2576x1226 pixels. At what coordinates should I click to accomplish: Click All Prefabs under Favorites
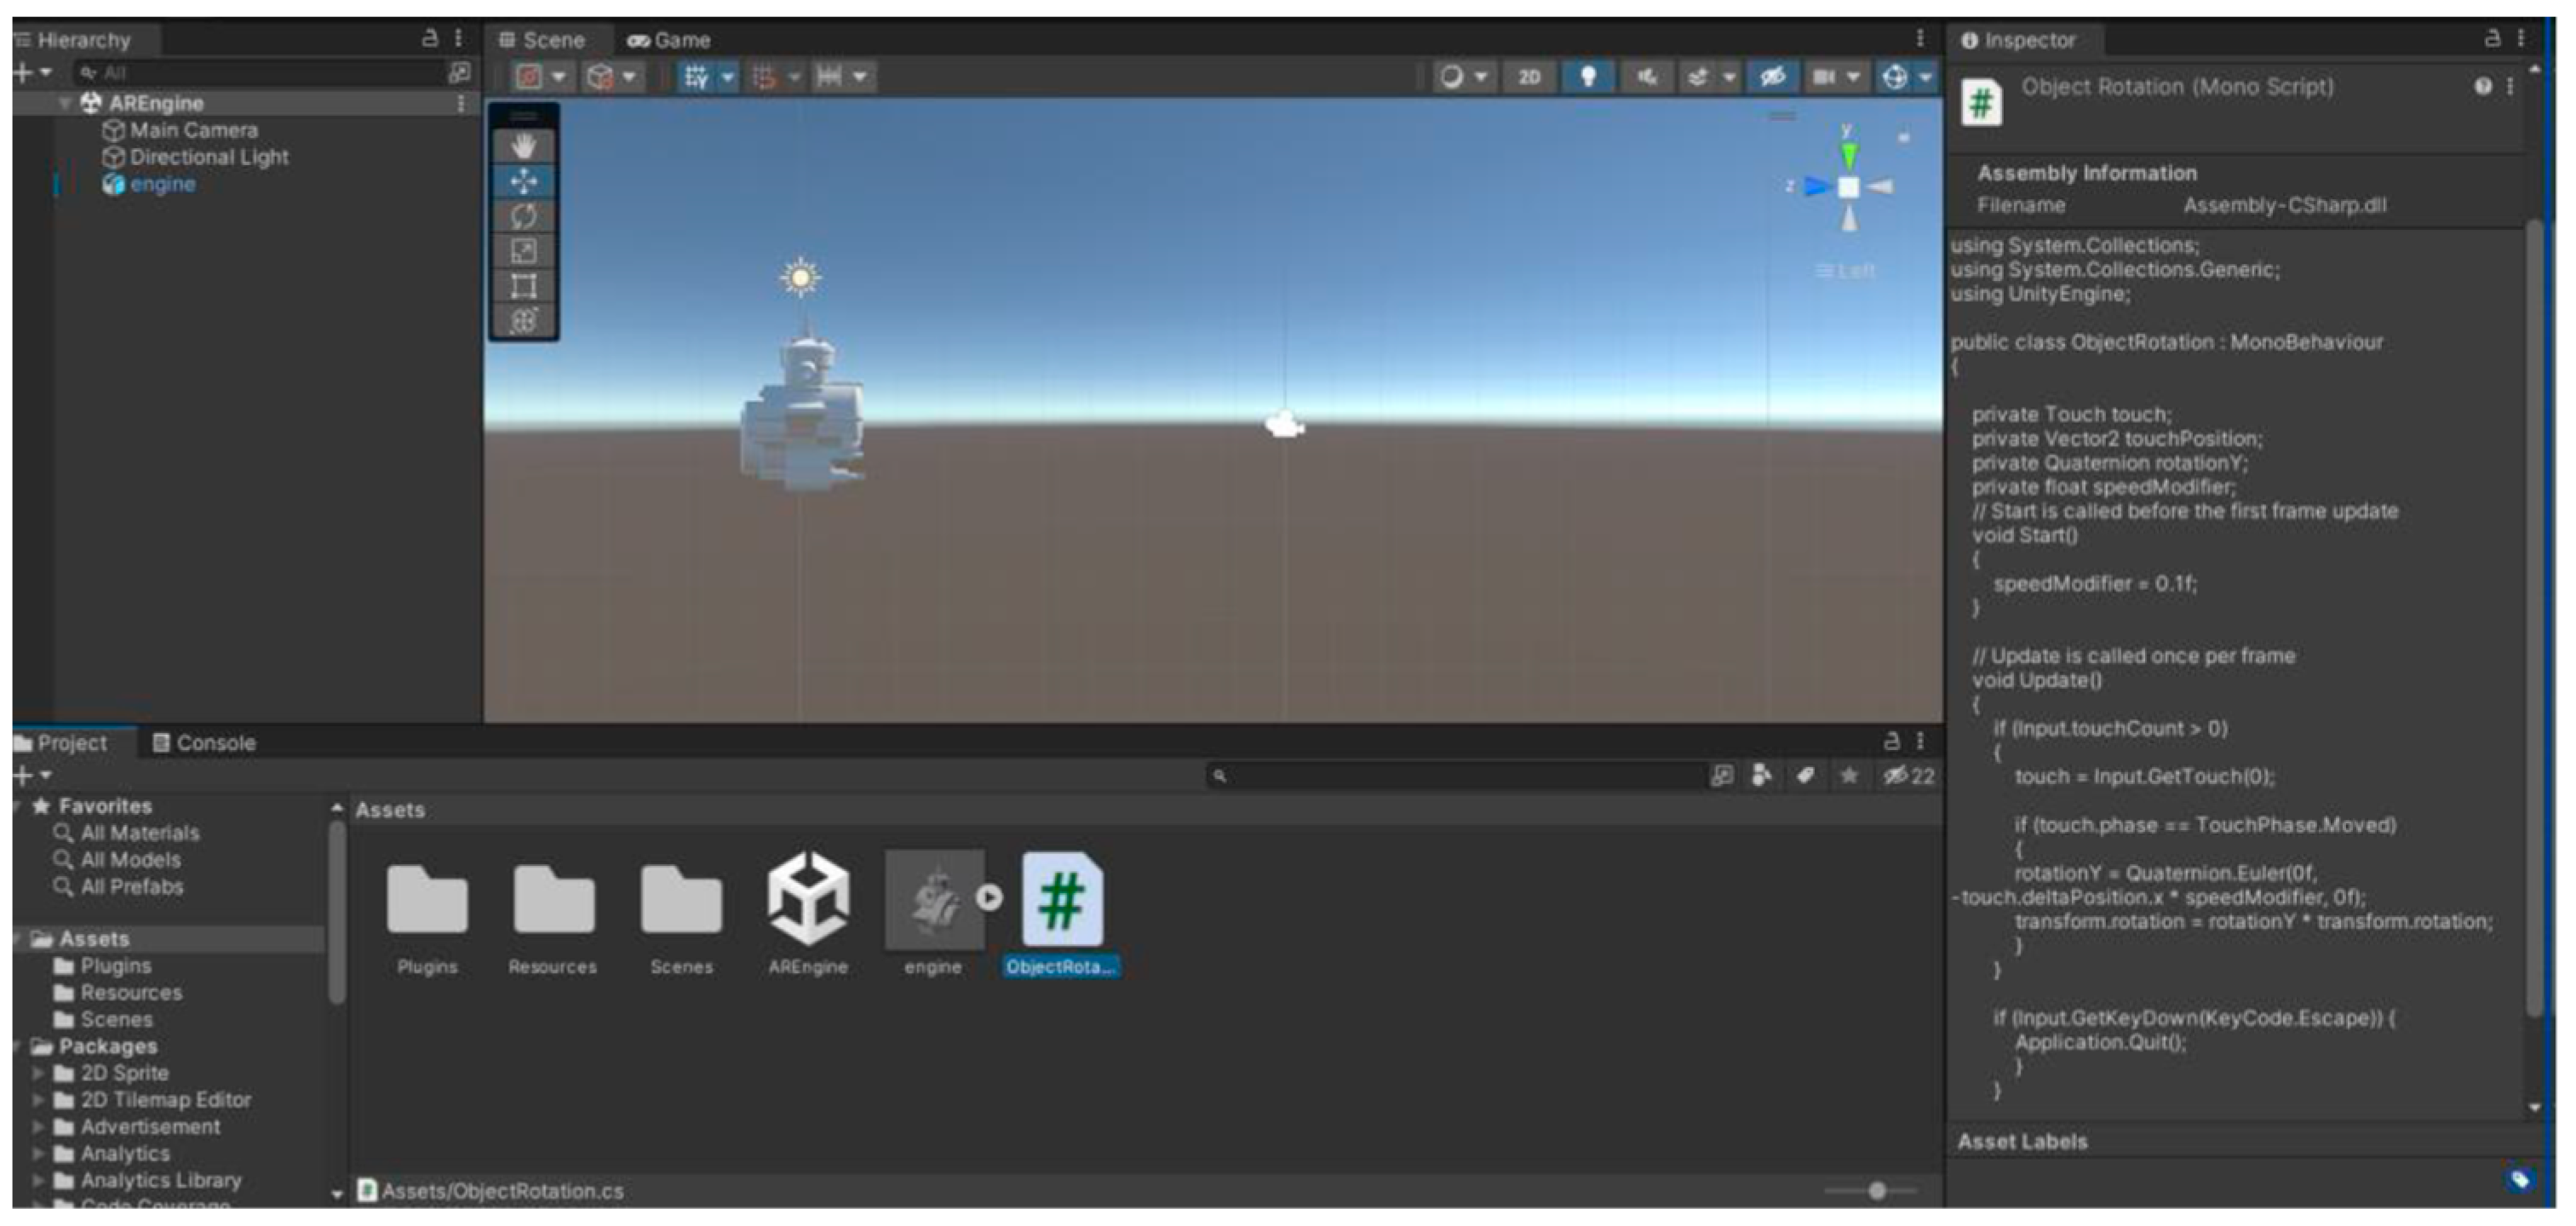(x=132, y=887)
